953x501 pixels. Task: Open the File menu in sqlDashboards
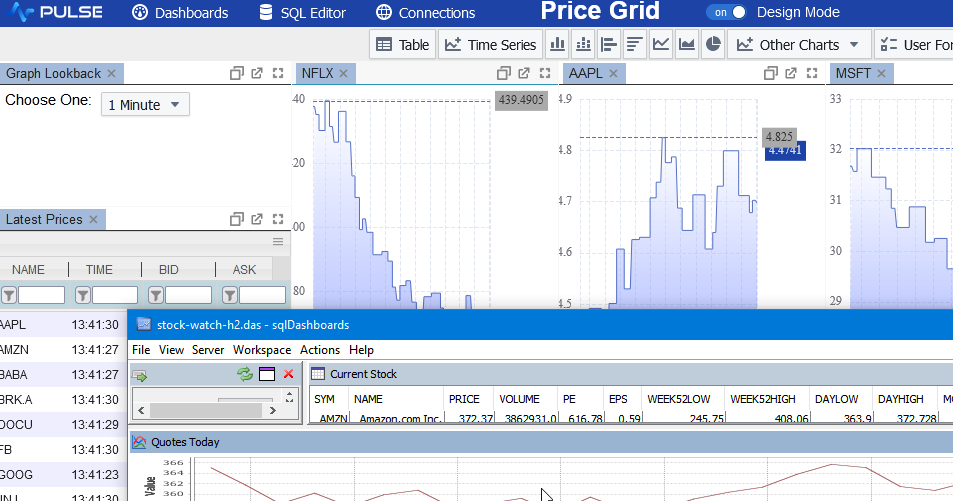click(x=141, y=350)
